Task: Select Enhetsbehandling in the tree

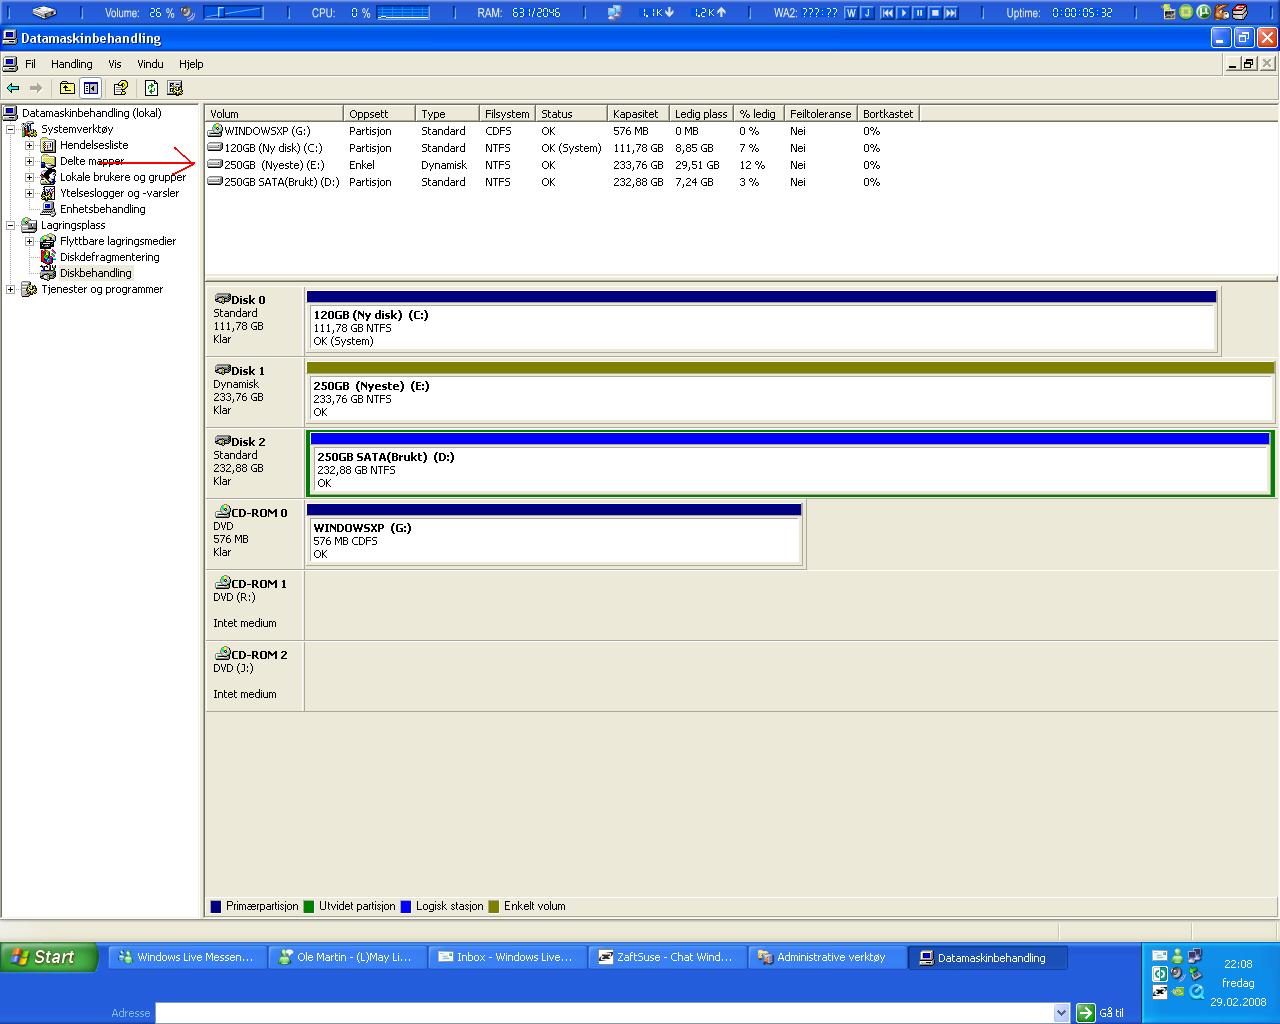Action: pyautogui.click(x=102, y=209)
